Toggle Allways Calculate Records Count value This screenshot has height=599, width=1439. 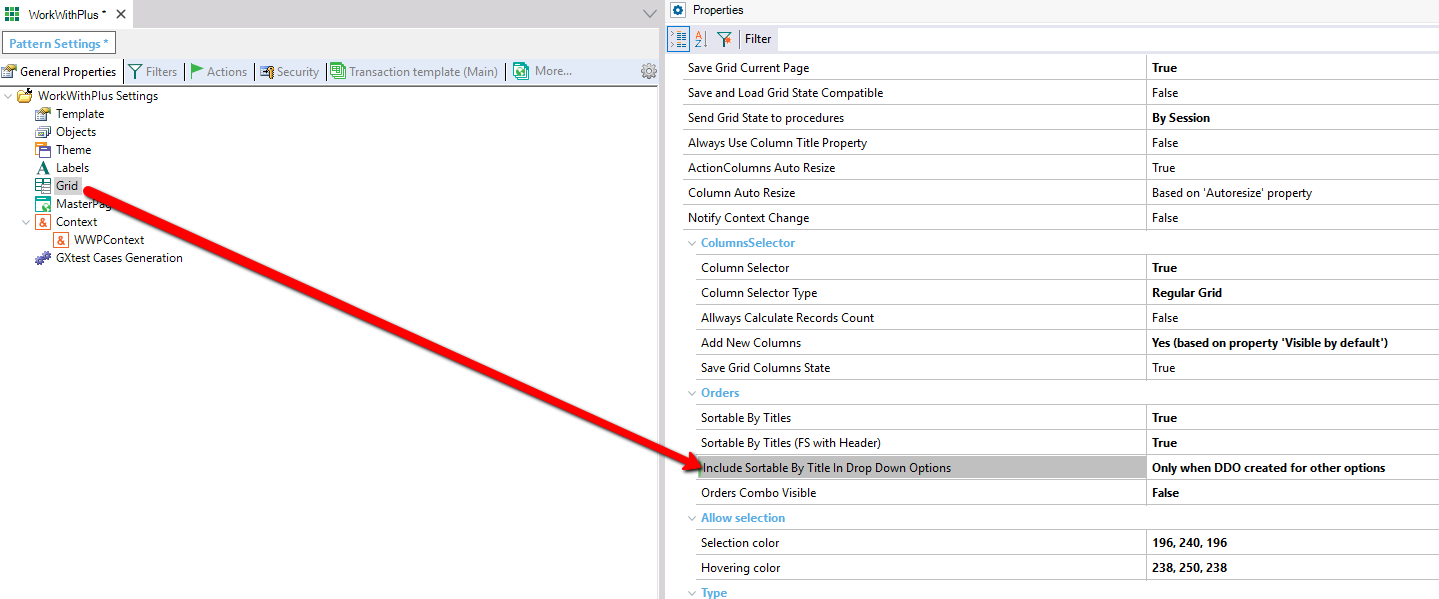pos(1292,318)
